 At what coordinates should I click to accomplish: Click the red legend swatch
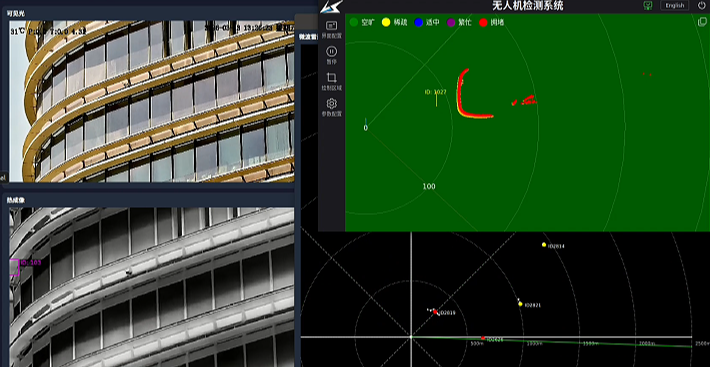point(483,22)
